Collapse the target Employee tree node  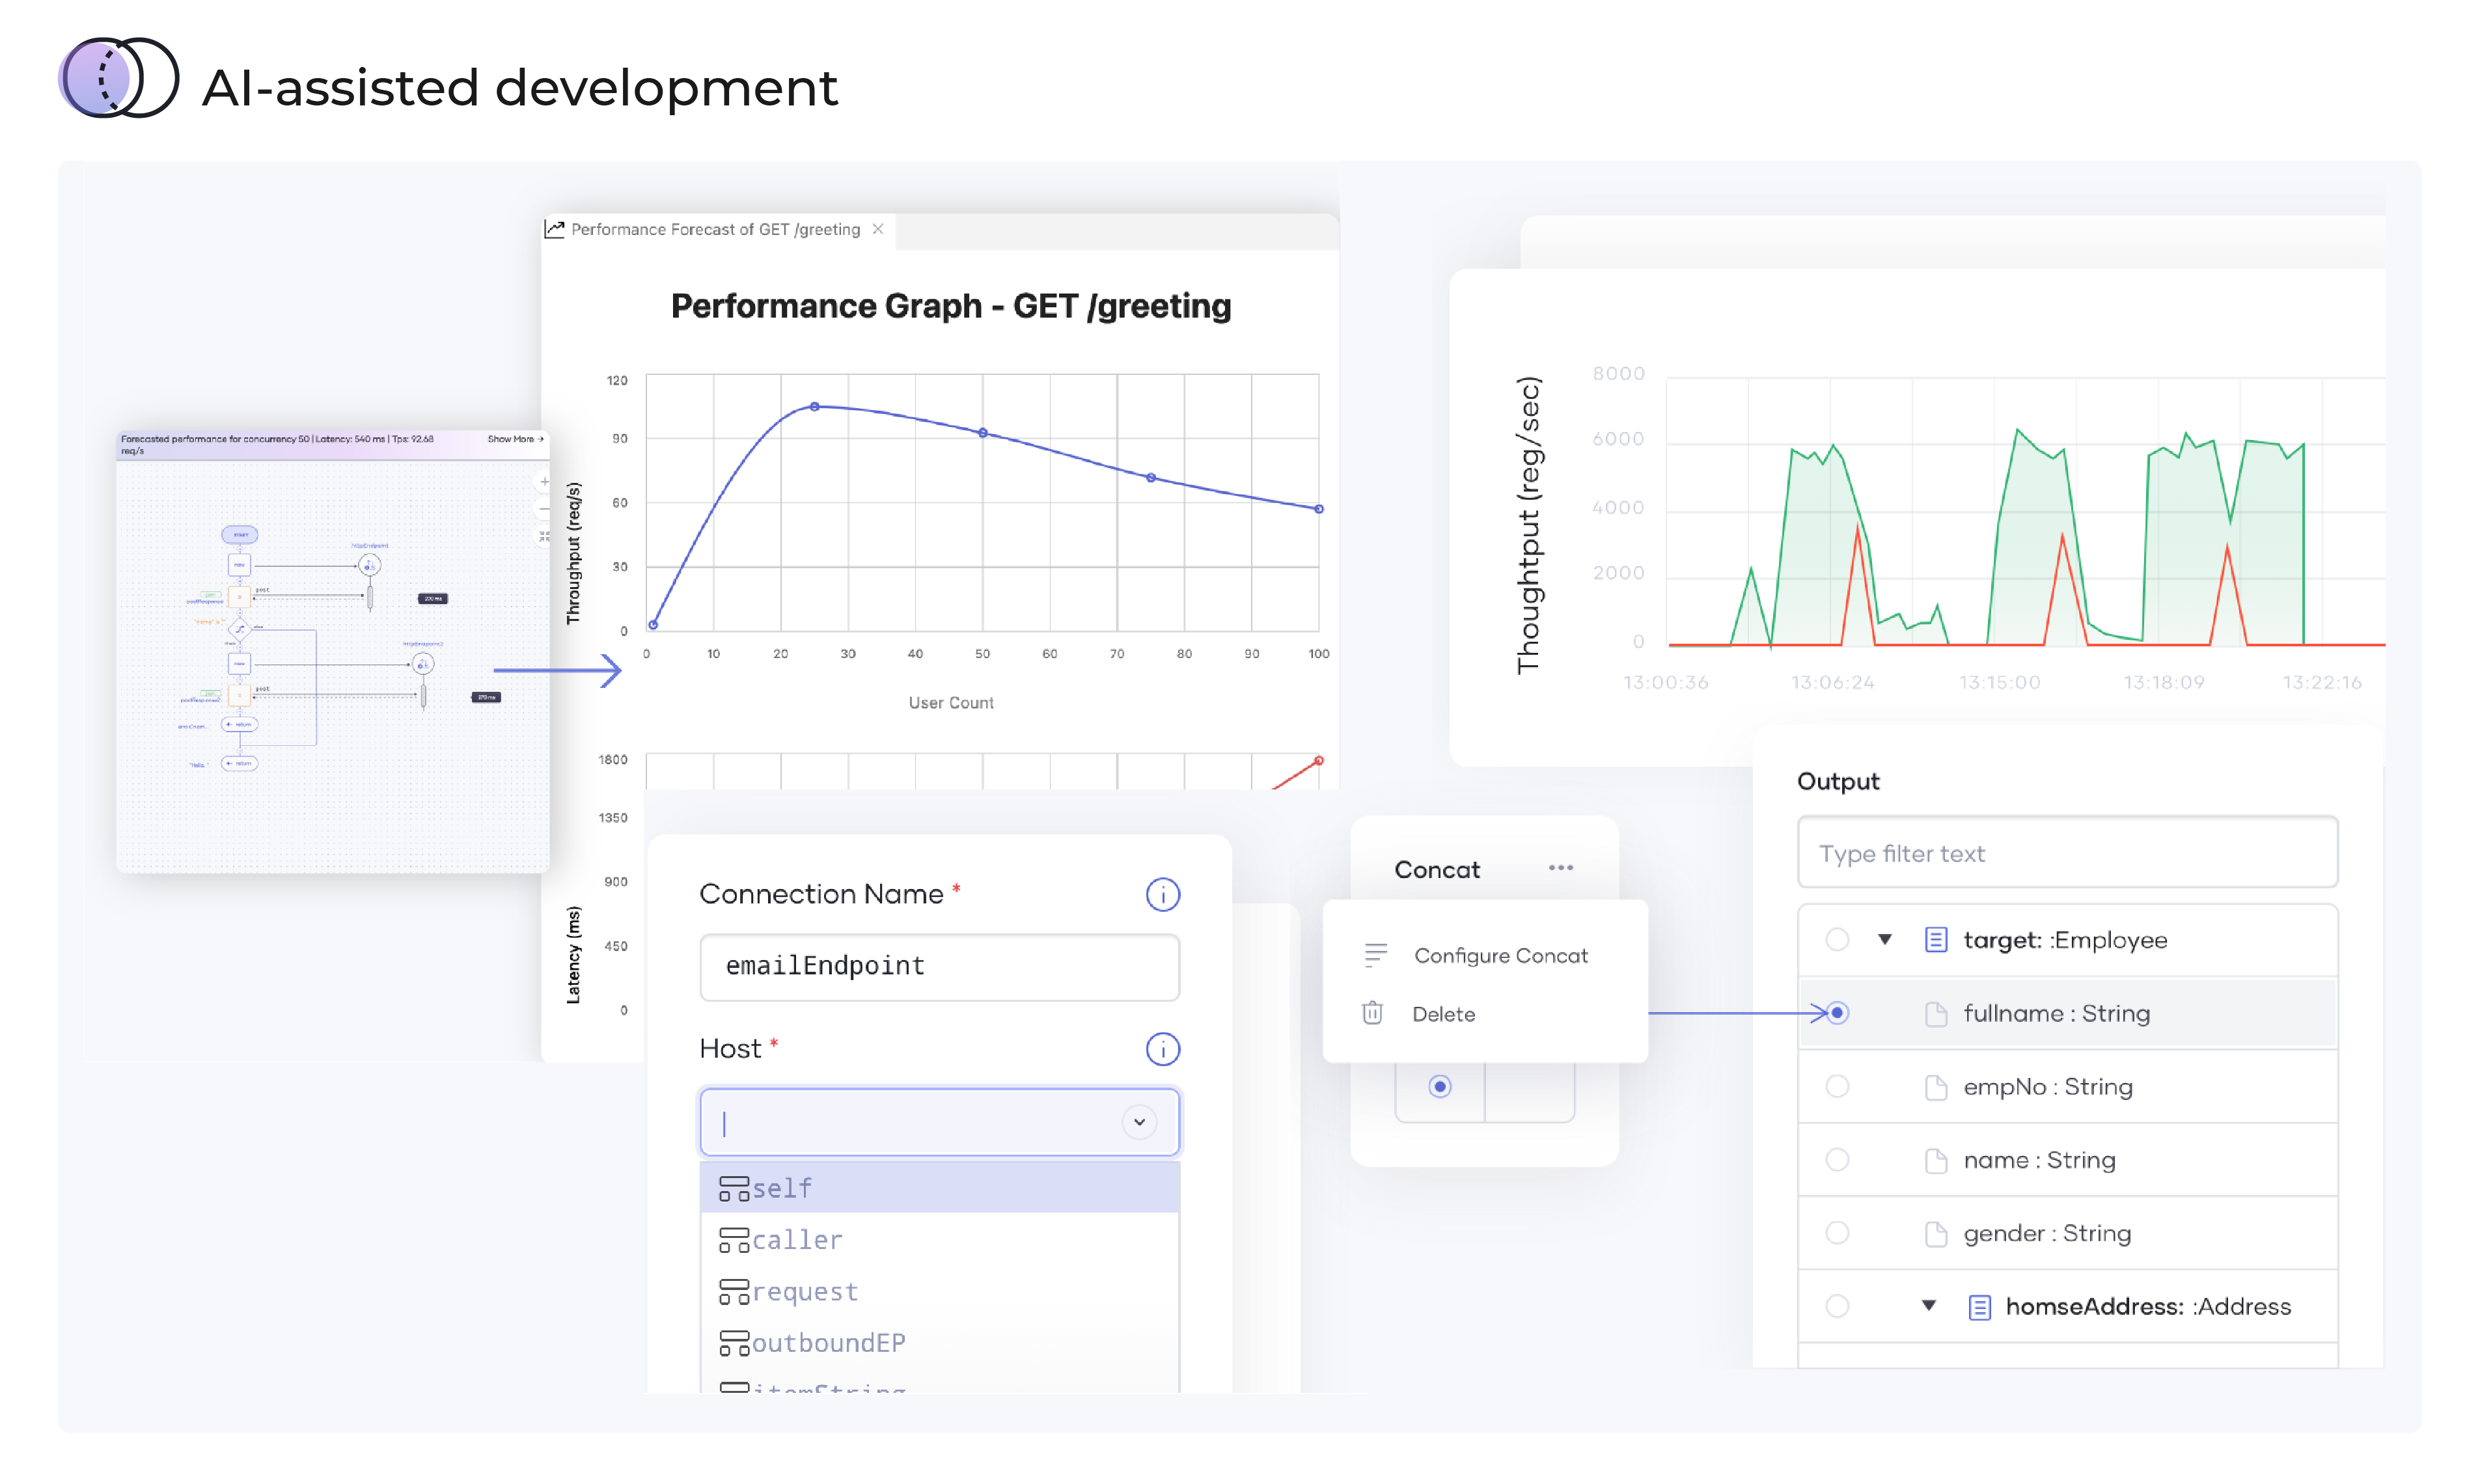1885,940
